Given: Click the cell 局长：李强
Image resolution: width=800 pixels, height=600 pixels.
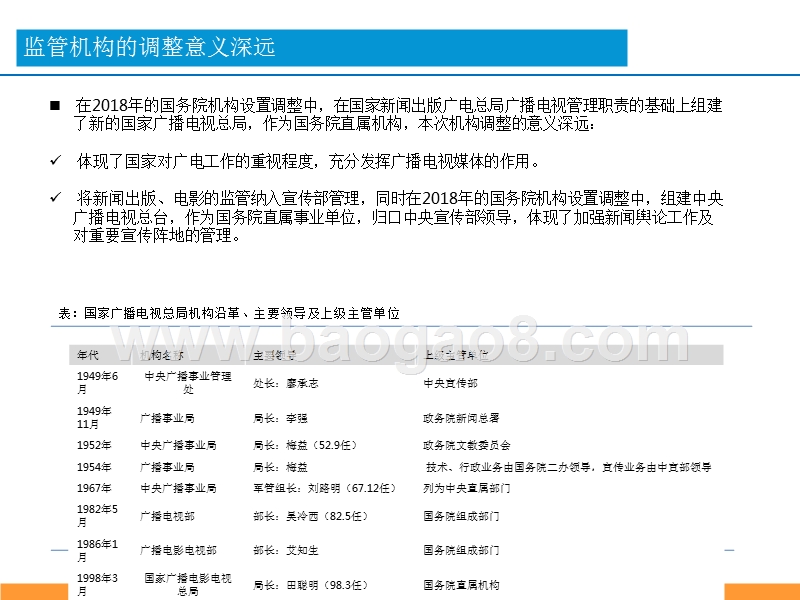Looking at the screenshot, I should (280, 418).
